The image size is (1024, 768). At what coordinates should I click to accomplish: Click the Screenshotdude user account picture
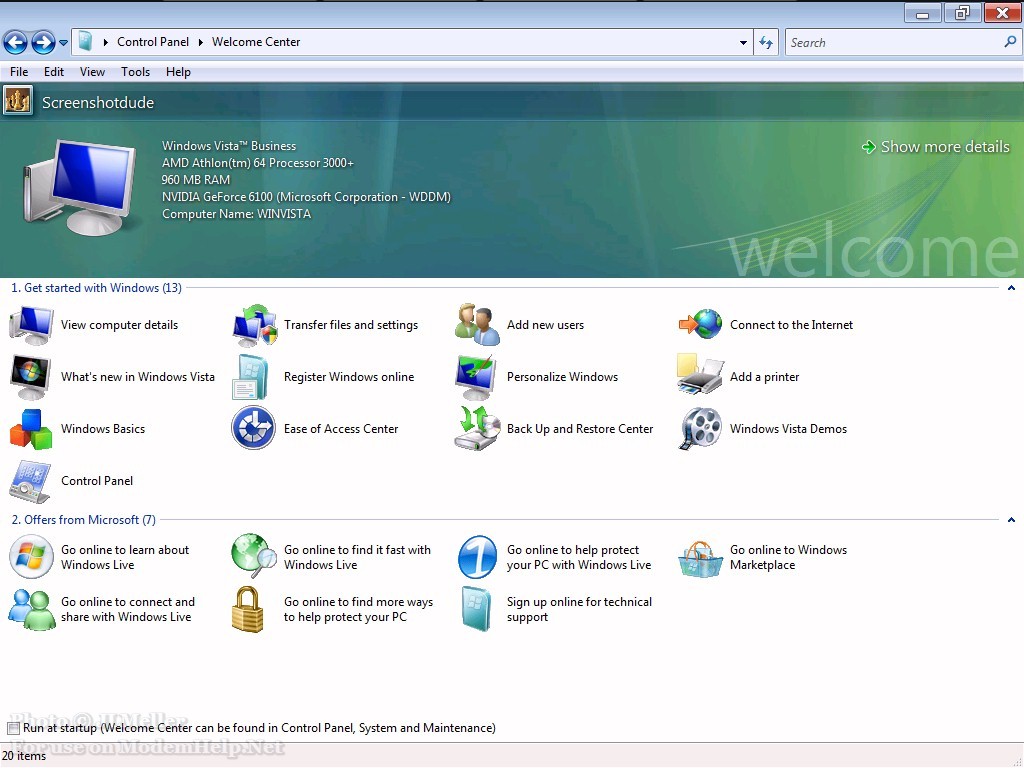coord(18,101)
